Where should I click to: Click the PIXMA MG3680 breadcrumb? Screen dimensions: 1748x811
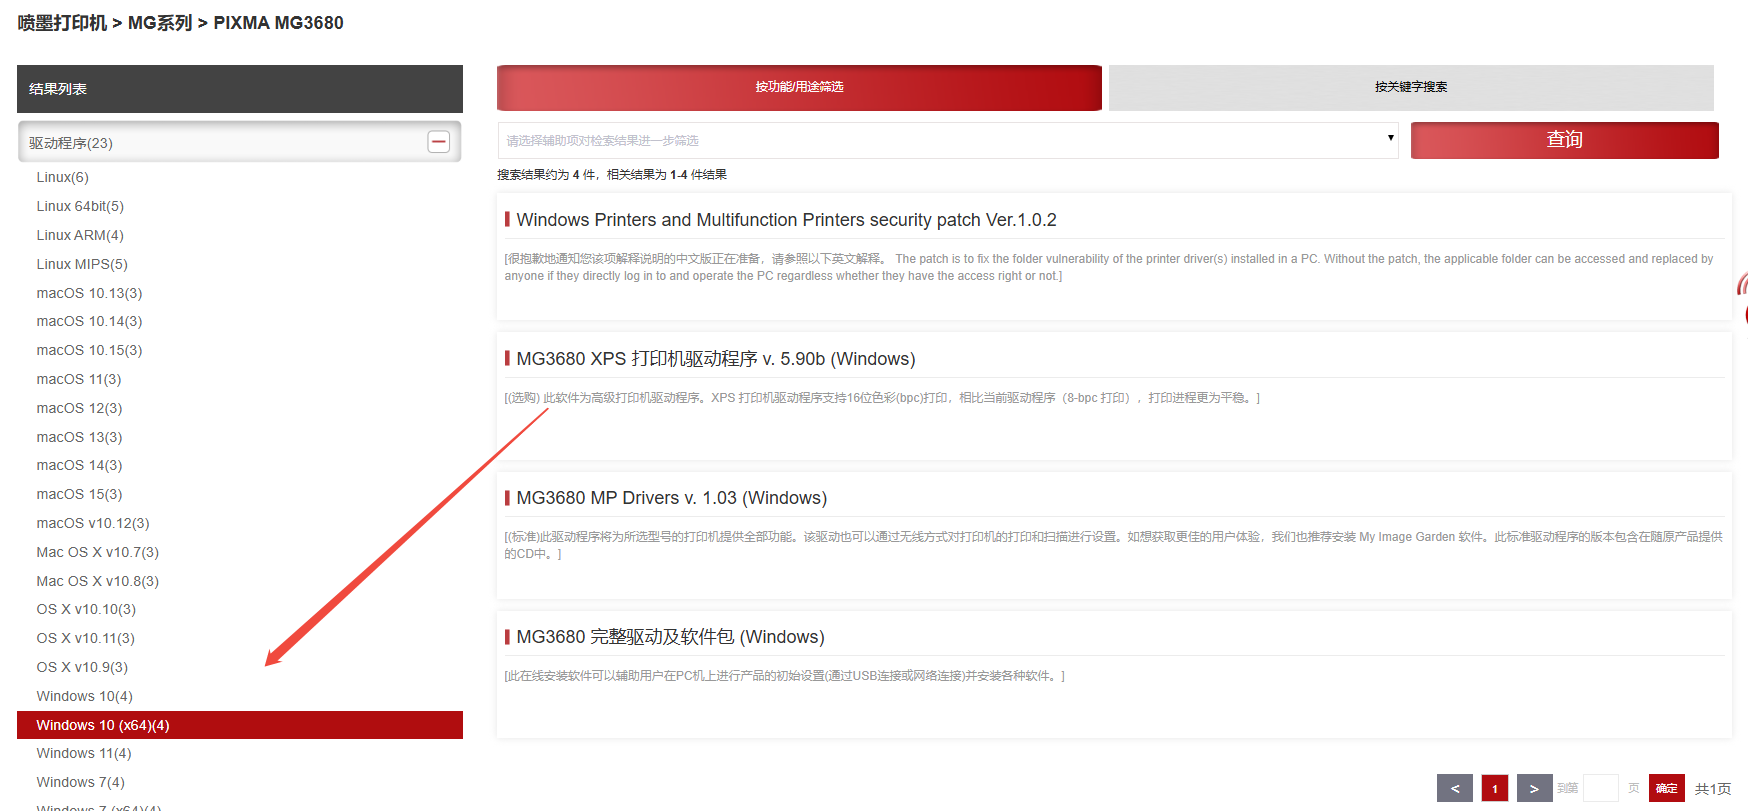click(278, 23)
